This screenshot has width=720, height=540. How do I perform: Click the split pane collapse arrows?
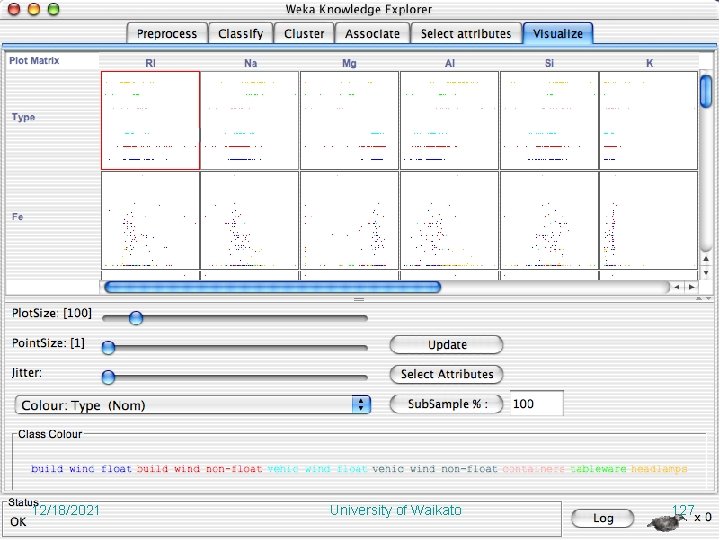tap(704, 298)
